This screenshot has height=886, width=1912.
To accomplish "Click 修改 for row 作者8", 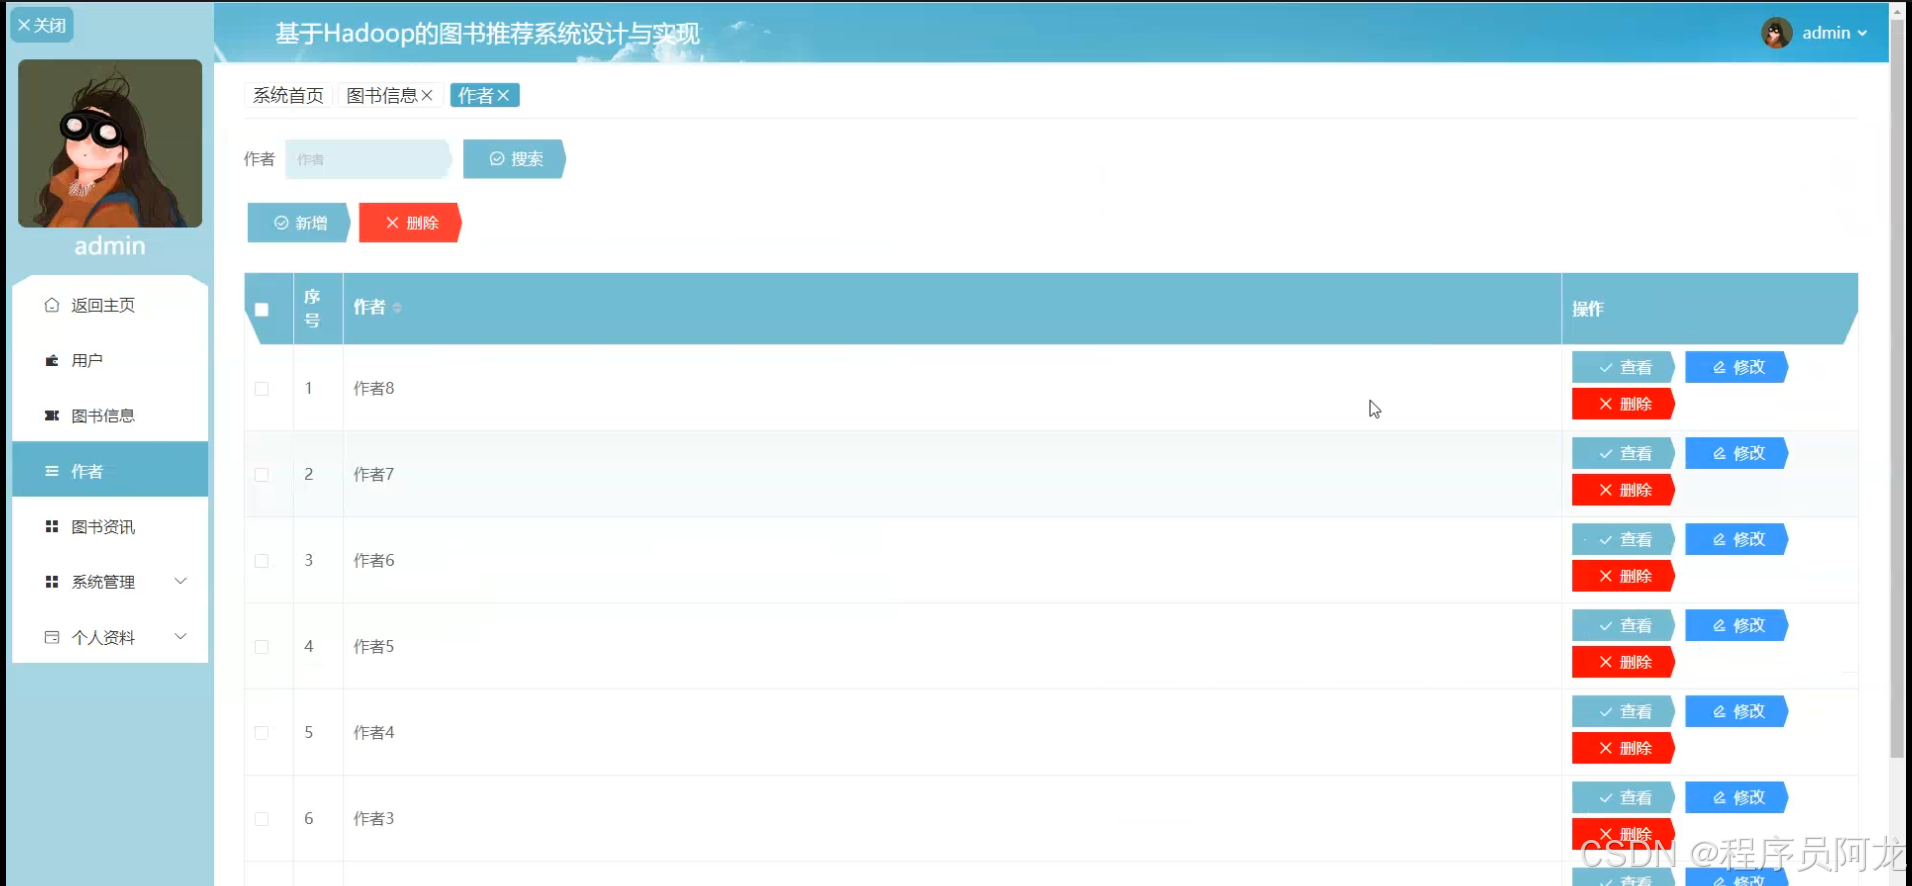I will (1736, 367).
